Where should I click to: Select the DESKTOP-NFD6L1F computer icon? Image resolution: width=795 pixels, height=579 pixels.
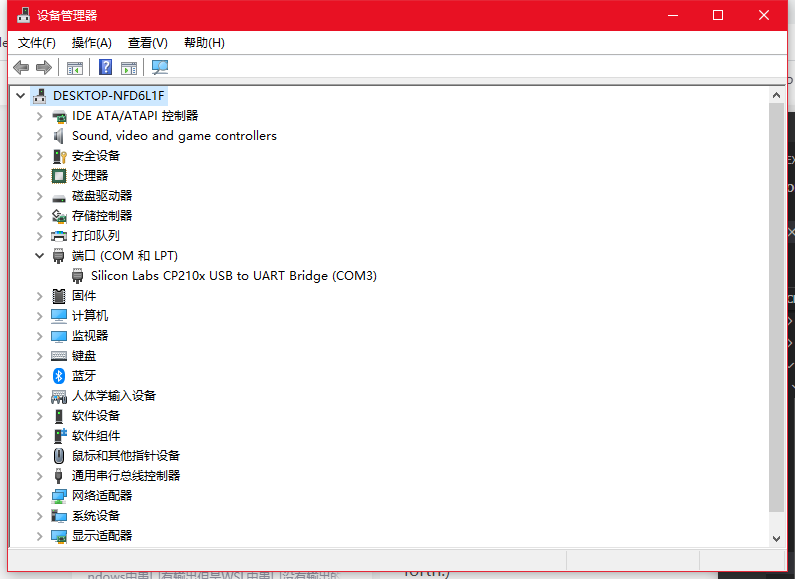(x=40, y=96)
